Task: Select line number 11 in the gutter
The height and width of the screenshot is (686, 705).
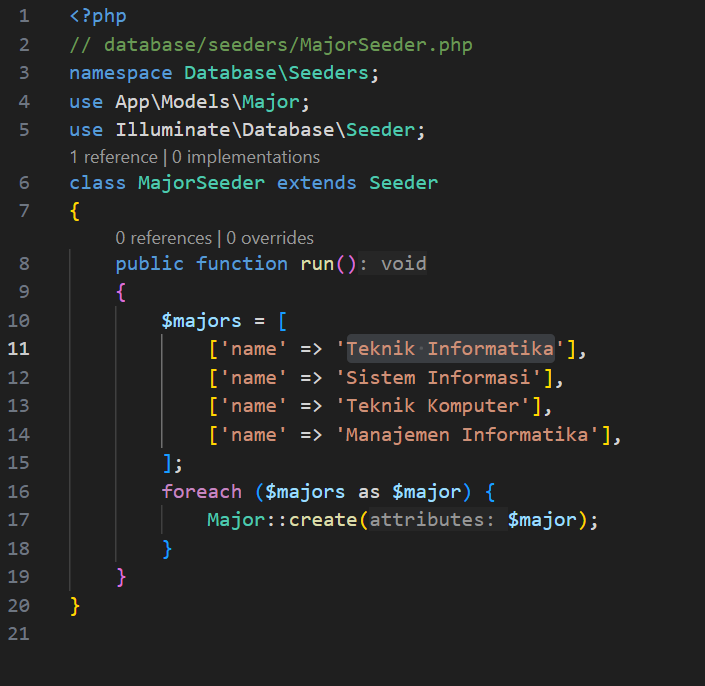Action: tap(20, 349)
